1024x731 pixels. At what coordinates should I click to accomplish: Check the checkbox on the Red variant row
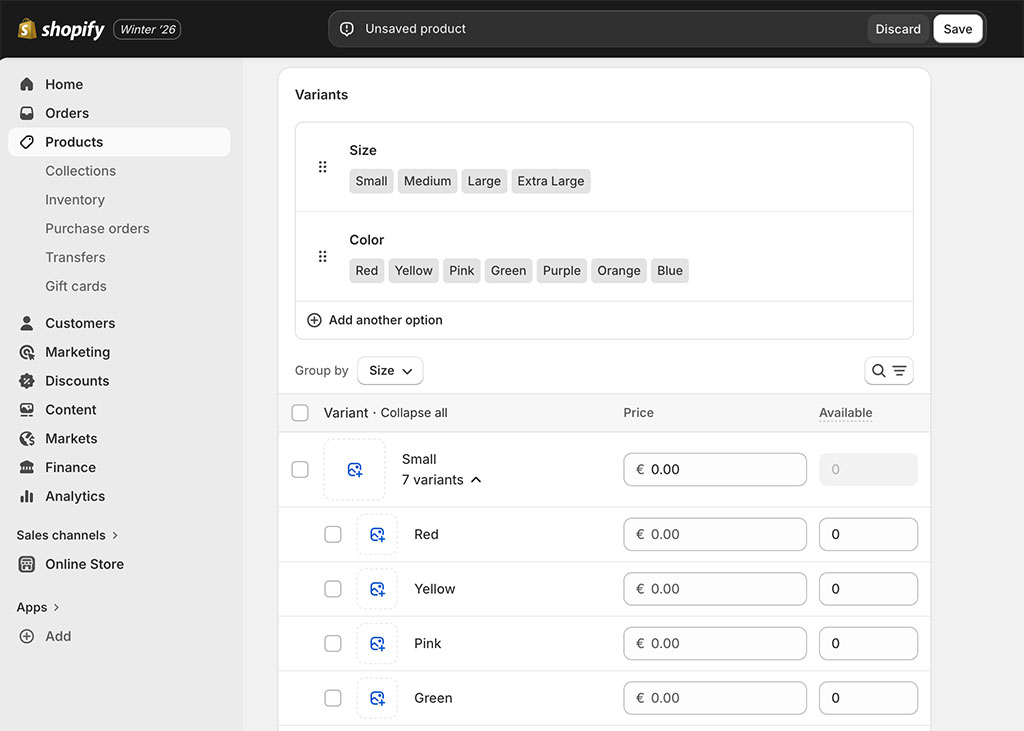(x=333, y=534)
